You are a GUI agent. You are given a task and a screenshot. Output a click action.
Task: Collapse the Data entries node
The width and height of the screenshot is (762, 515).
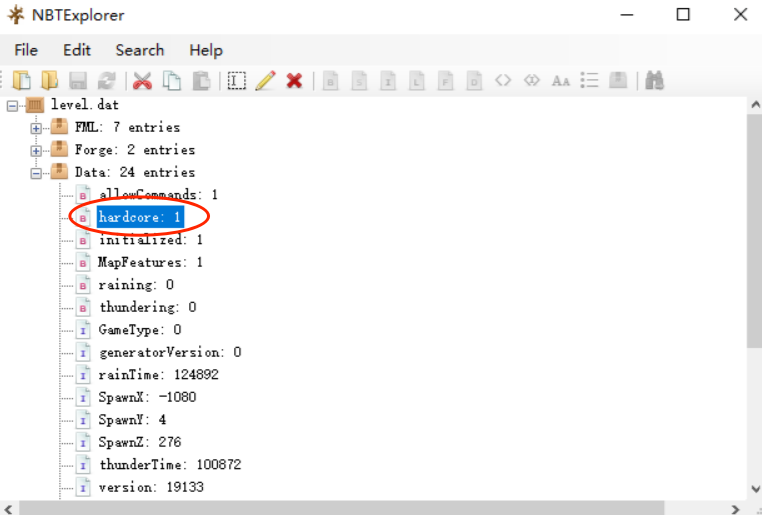(x=36, y=173)
